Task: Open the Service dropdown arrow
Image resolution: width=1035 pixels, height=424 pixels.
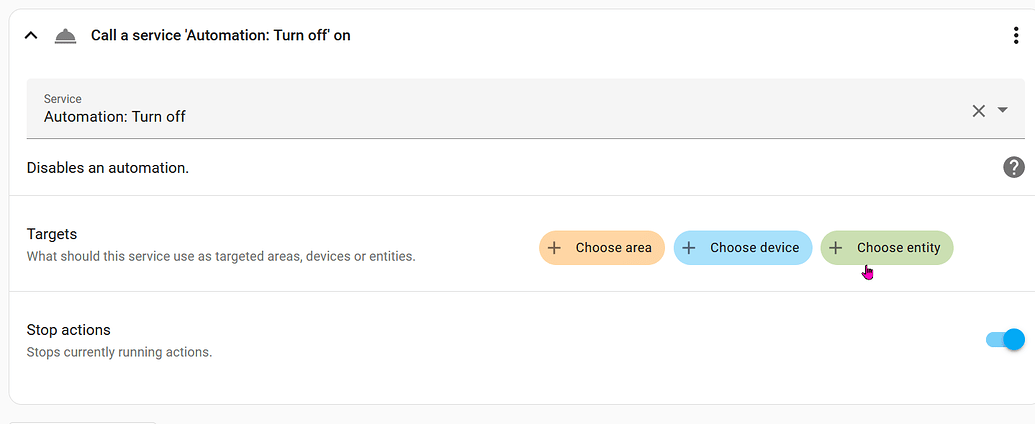Action: (1003, 110)
